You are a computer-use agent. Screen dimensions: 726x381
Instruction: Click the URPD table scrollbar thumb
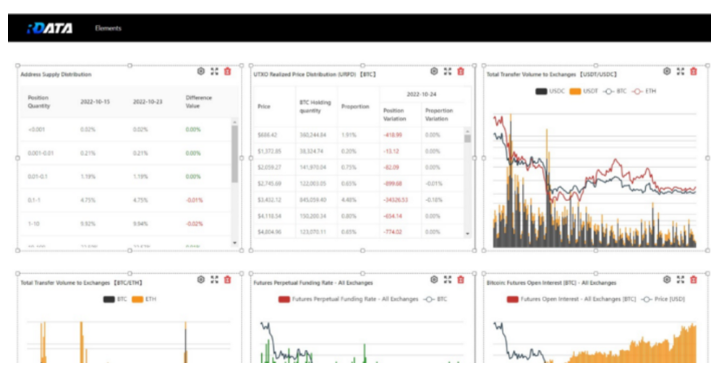click(468, 138)
